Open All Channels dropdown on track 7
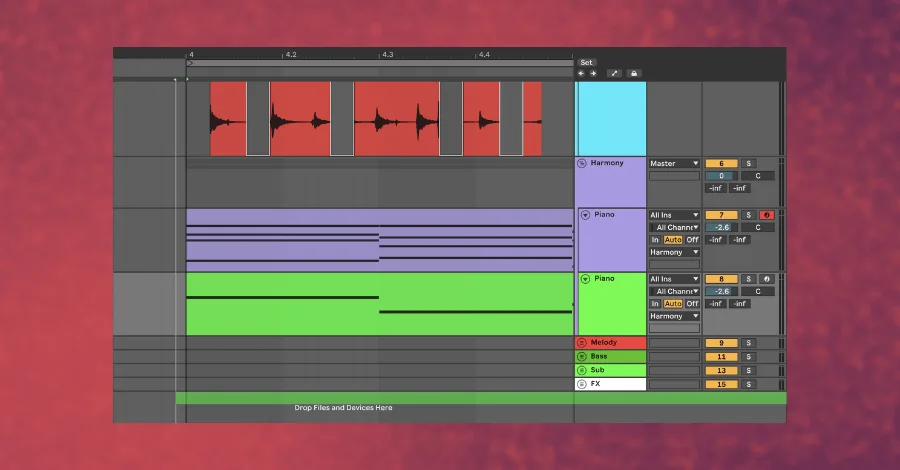 click(674, 228)
